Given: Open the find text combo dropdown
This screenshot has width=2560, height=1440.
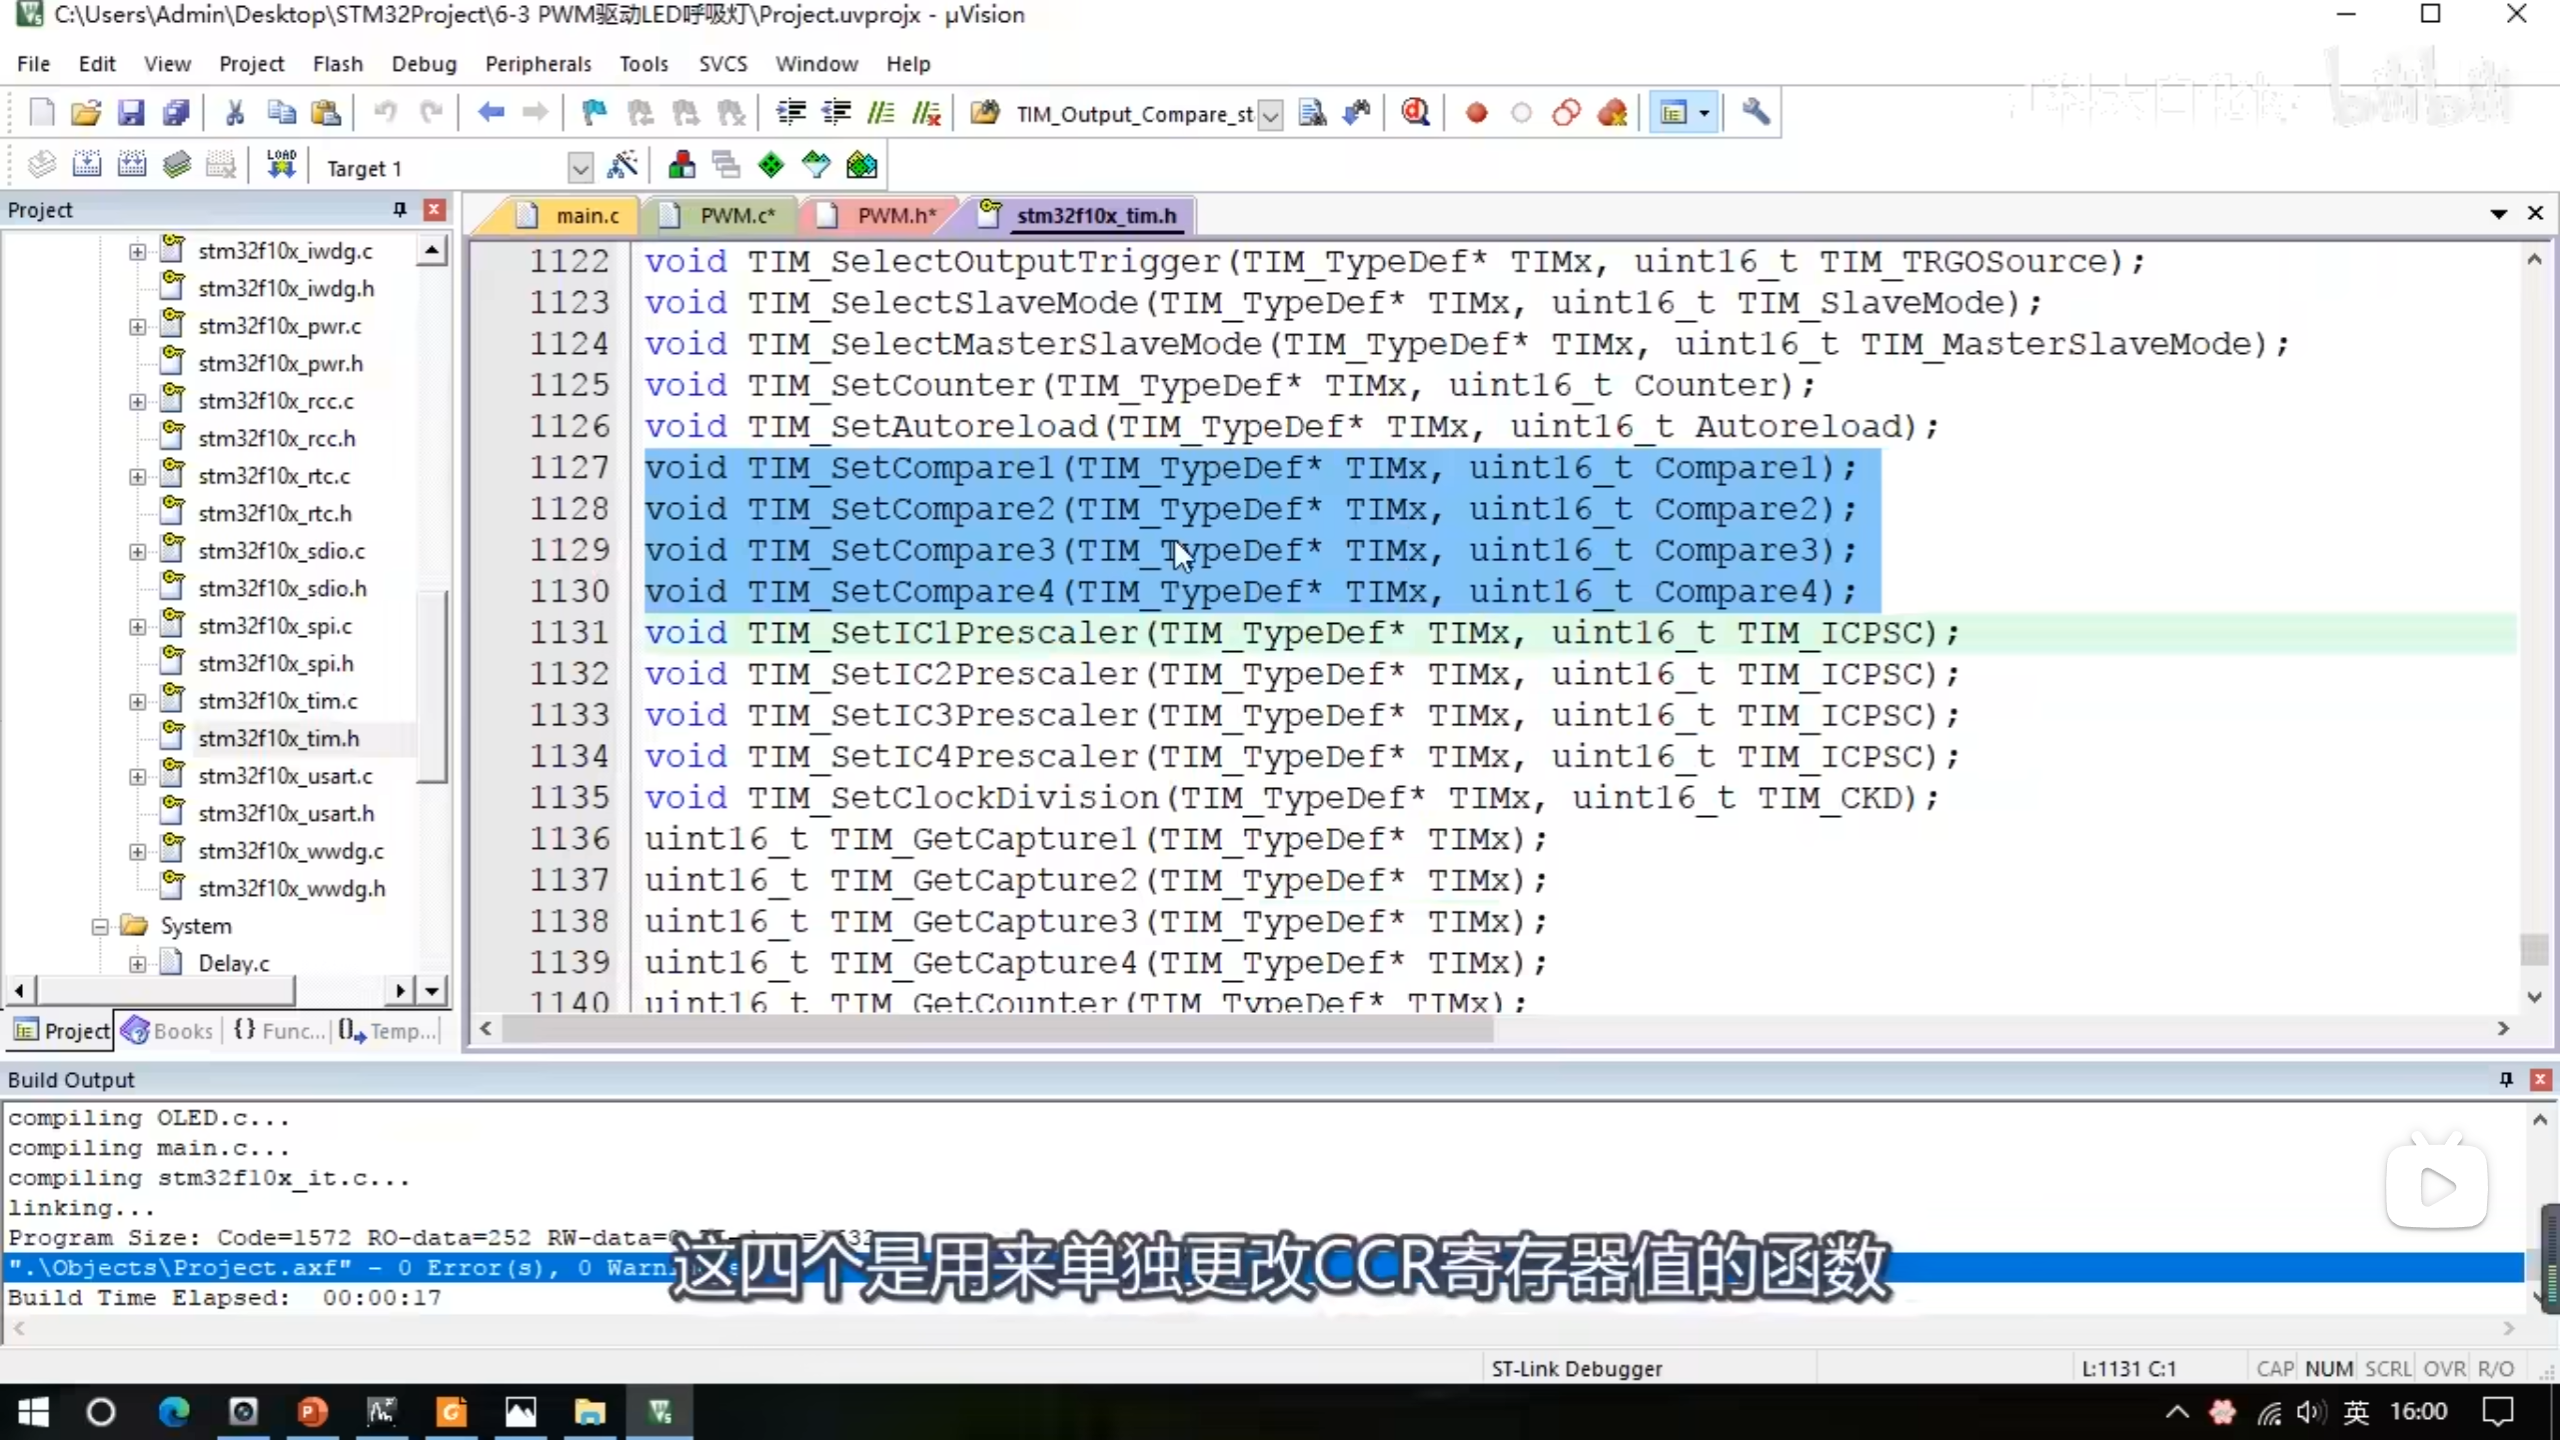Looking at the screenshot, I should [1270, 115].
